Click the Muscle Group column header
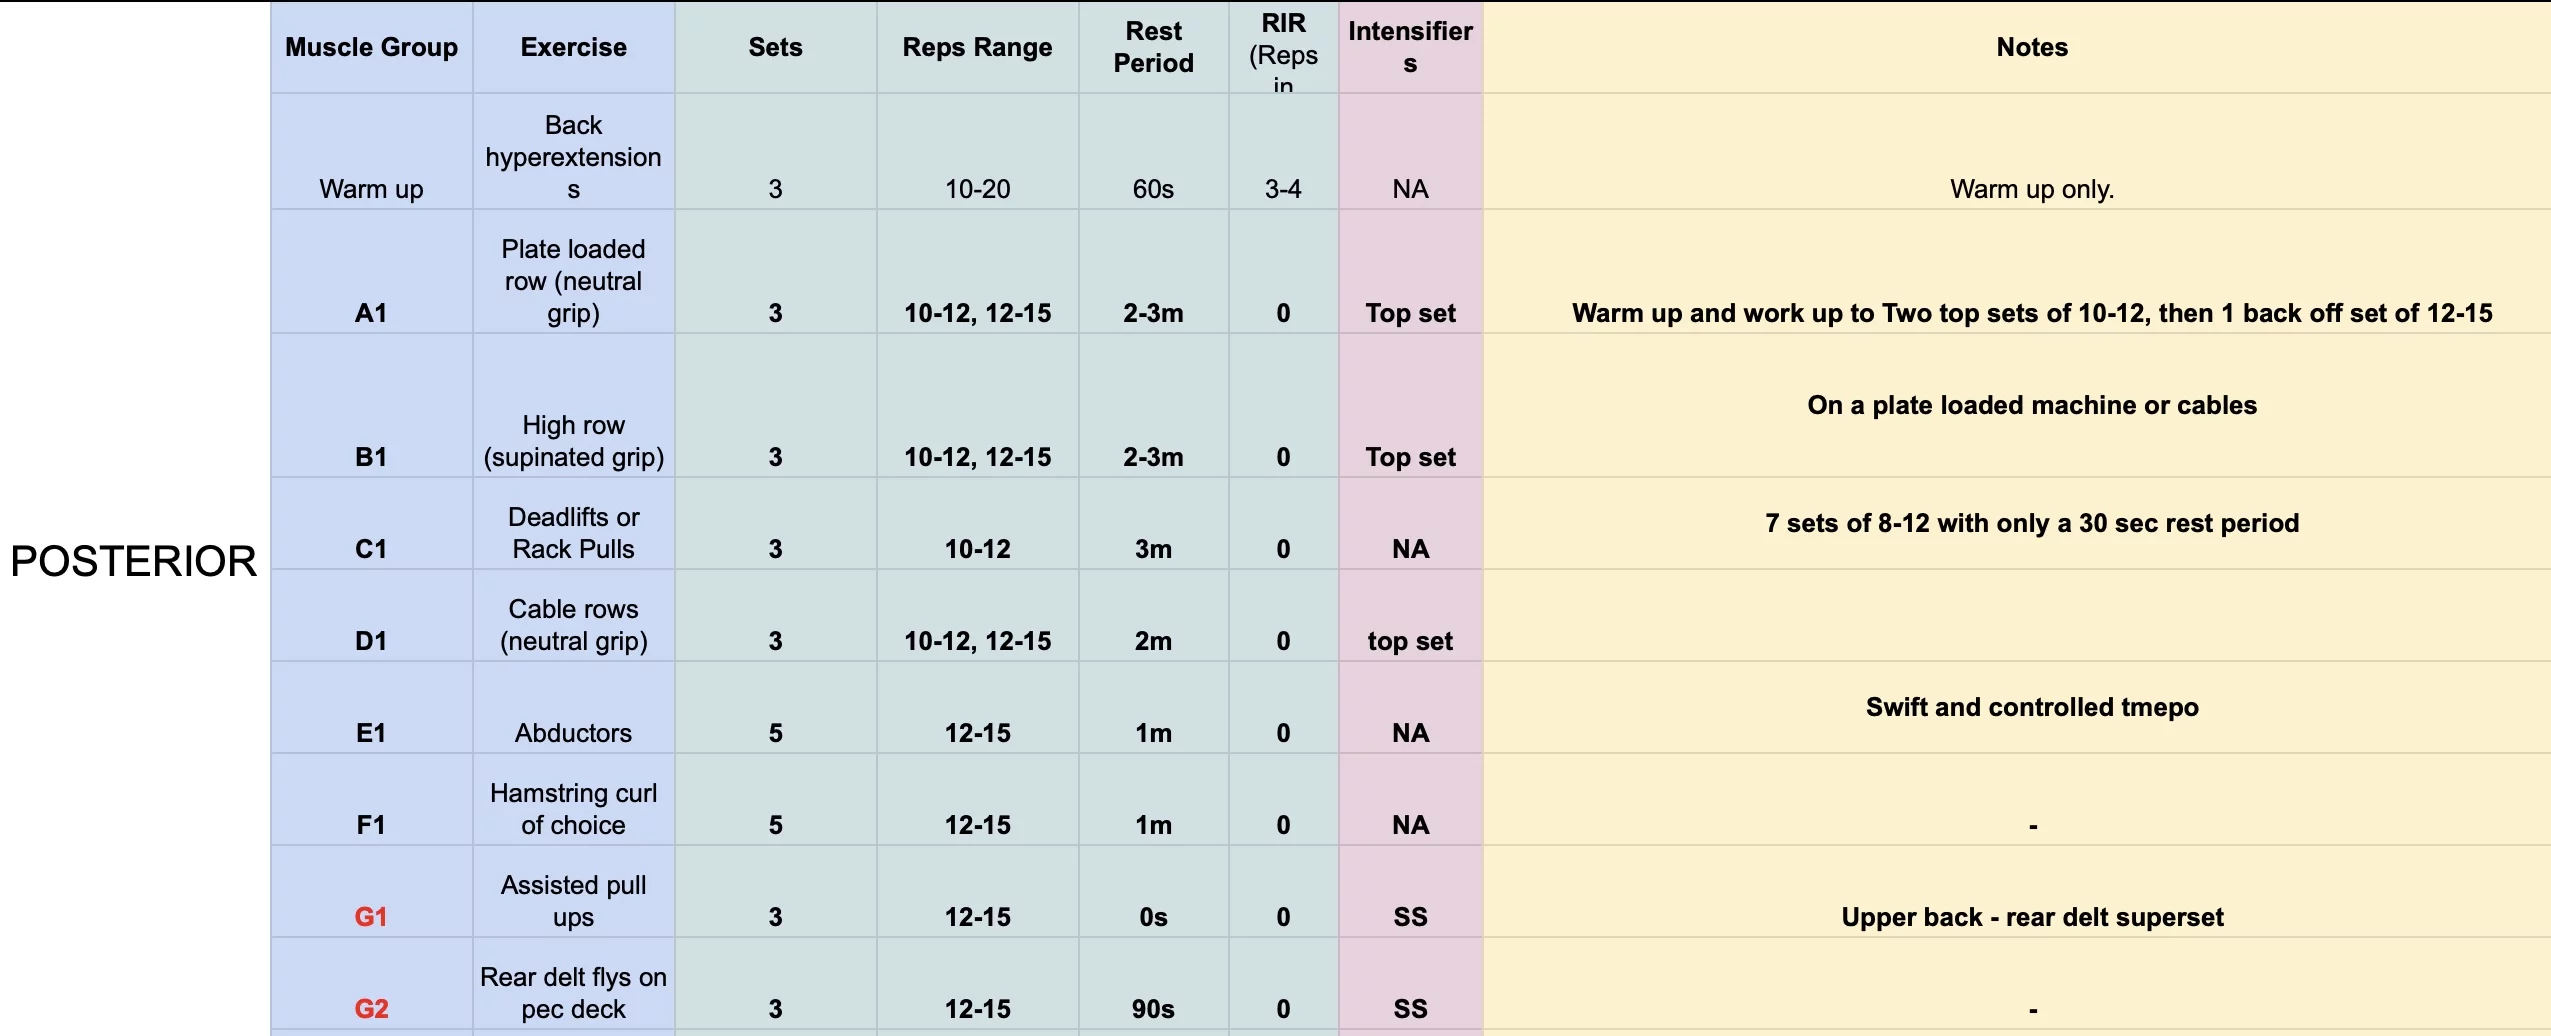 coord(371,47)
